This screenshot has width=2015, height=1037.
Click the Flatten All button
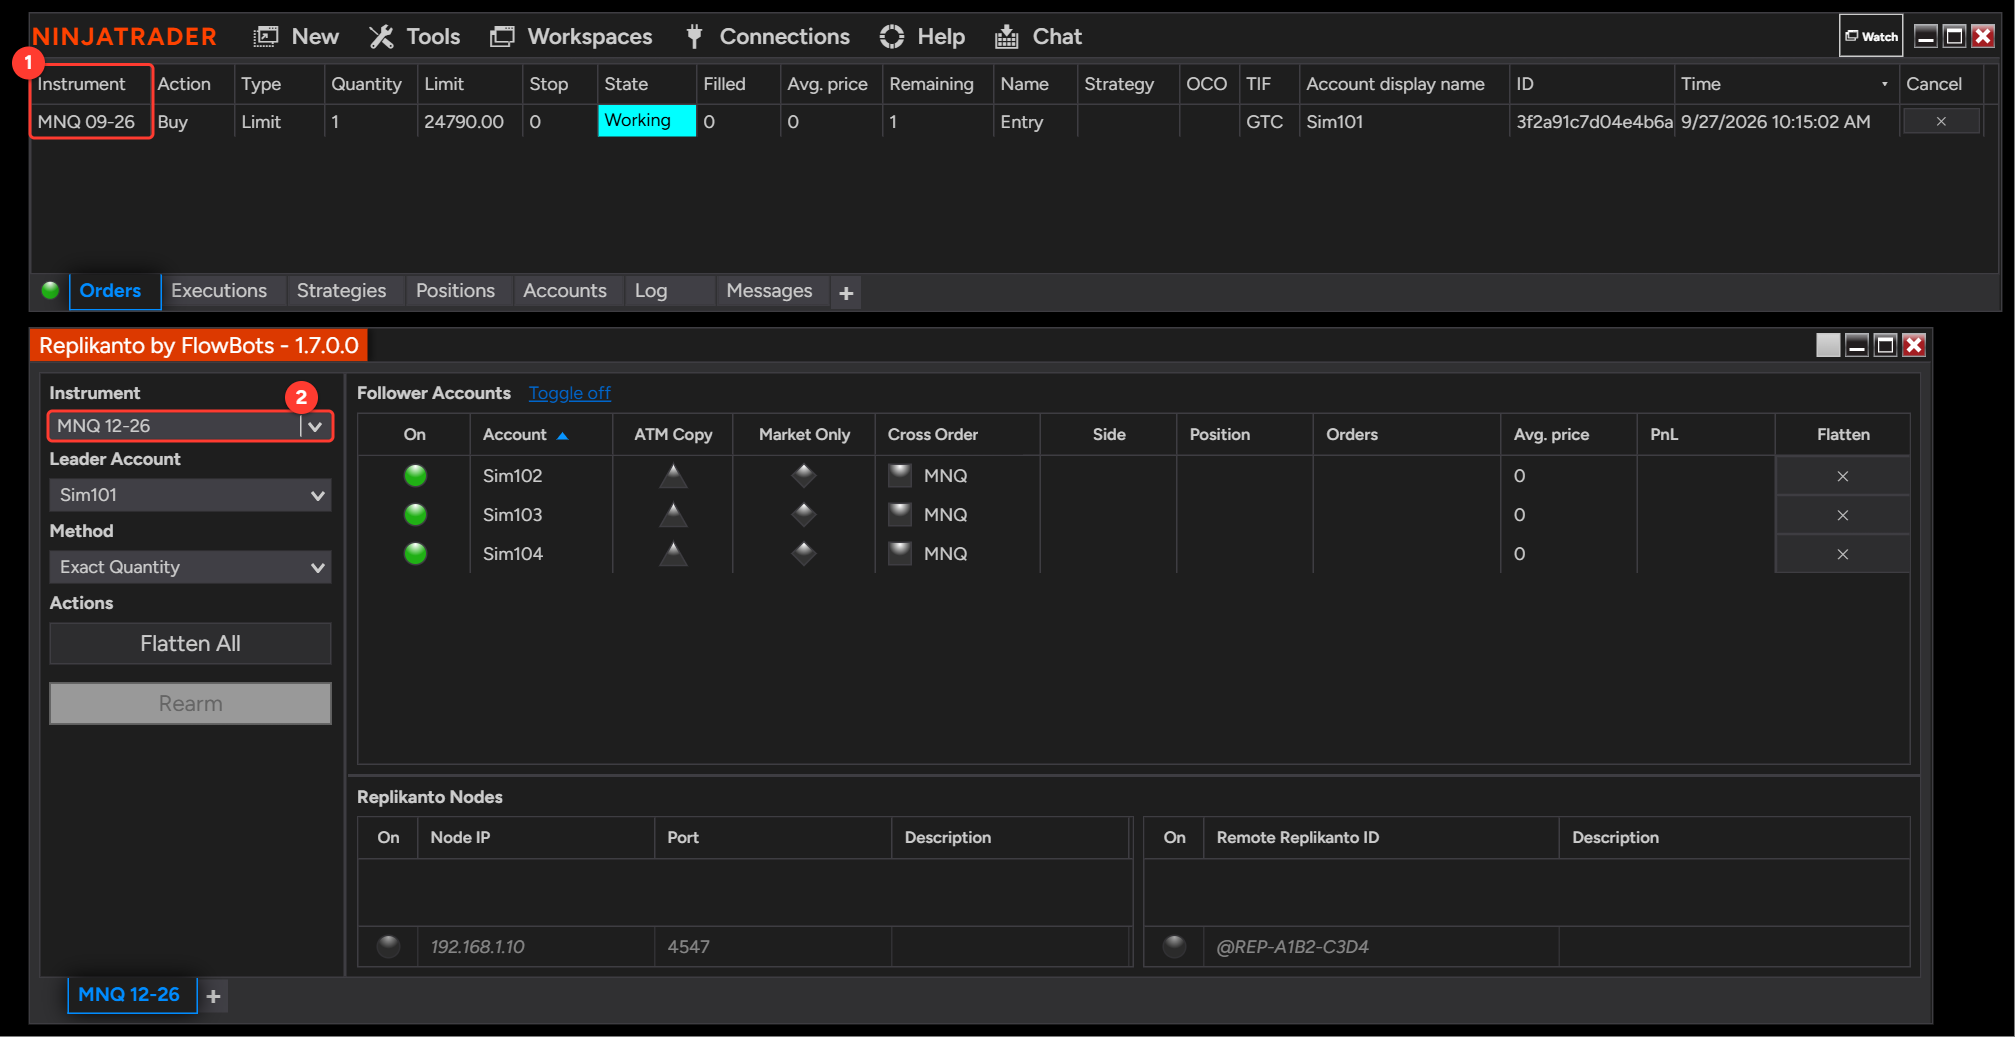pos(190,644)
